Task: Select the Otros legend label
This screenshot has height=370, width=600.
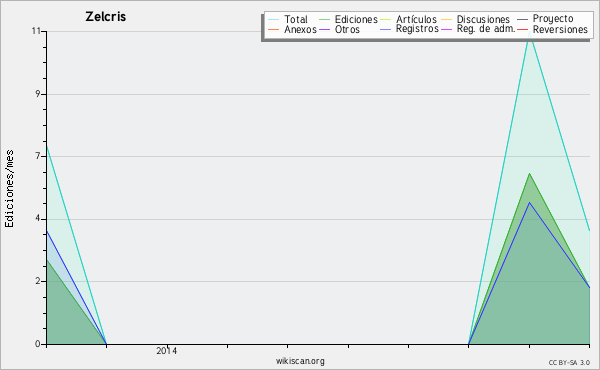Action: 347,29
